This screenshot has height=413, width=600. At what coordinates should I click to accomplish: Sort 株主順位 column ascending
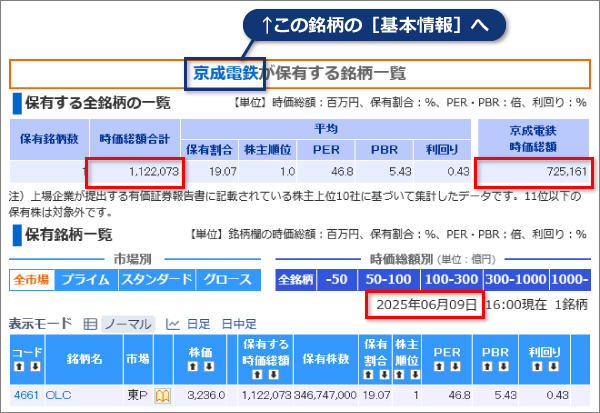click(x=399, y=375)
